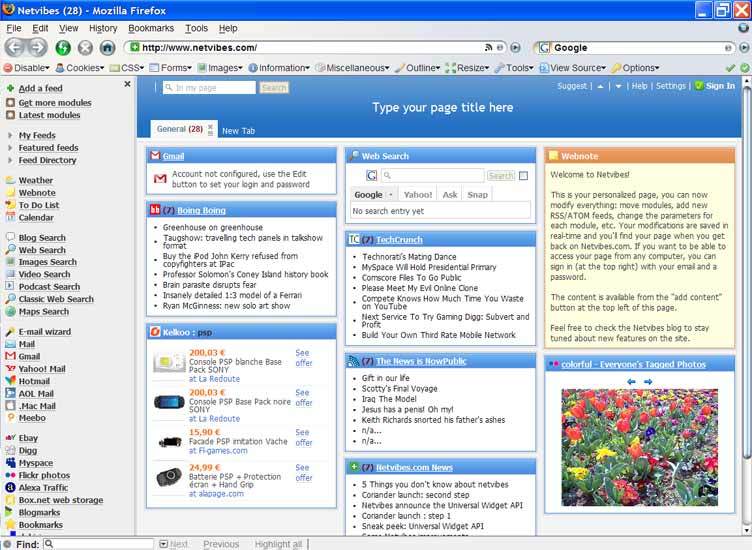Open the Miscellaneous toolbar dropdown
The width and height of the screenshot is (752, 550).
click(352, 68)
